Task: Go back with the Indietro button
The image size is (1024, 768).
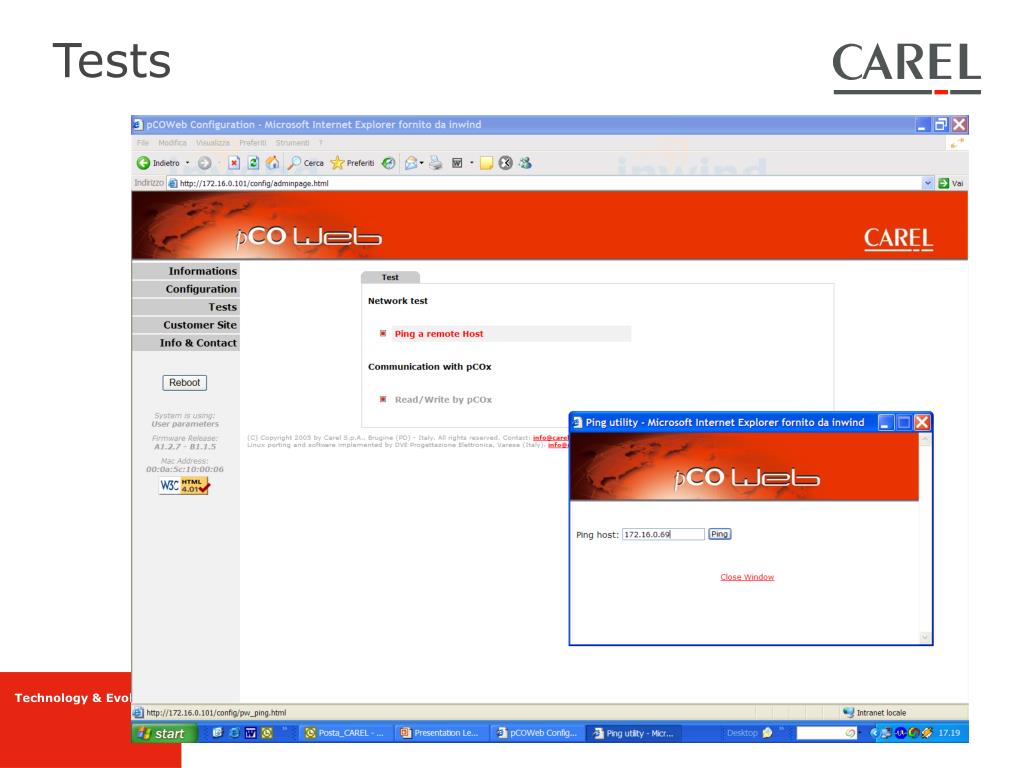Action: click(x=158, y=163)
